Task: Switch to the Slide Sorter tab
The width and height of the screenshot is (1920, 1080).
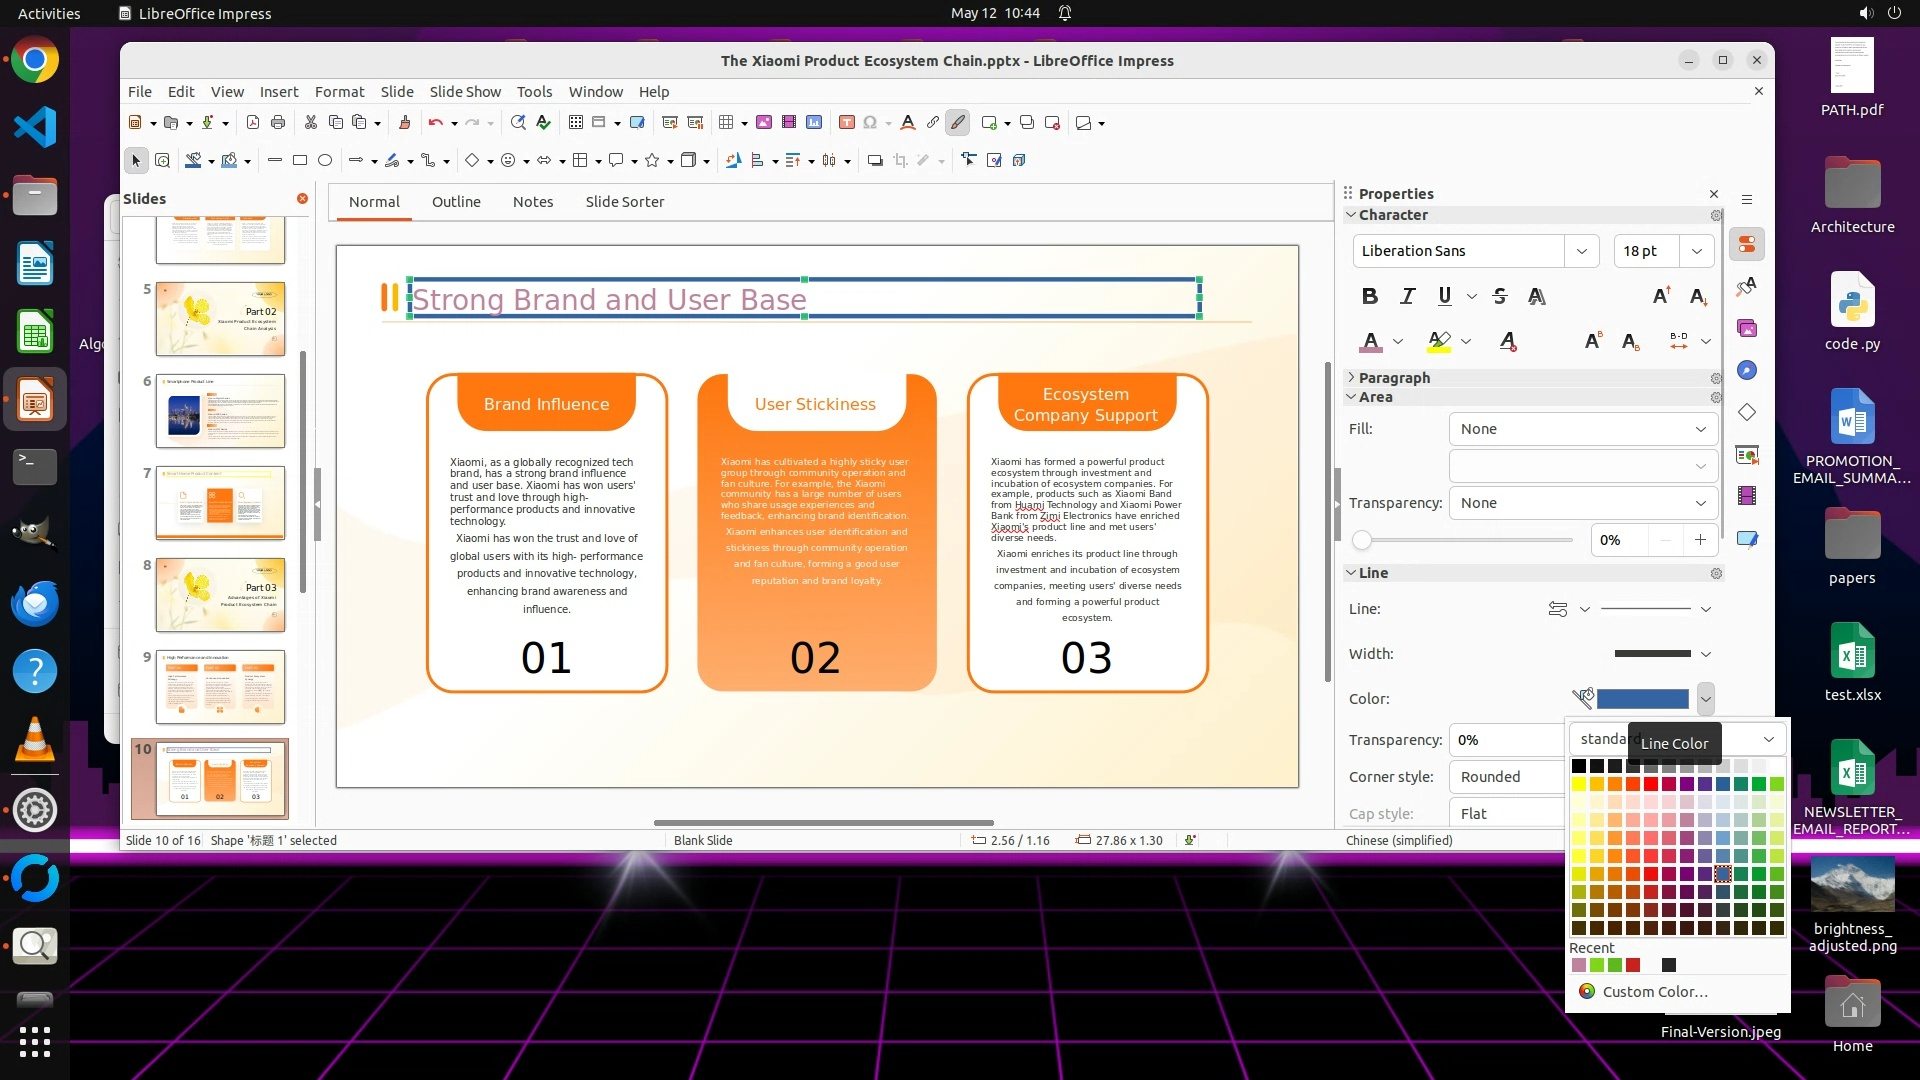Action: [624, 202]
